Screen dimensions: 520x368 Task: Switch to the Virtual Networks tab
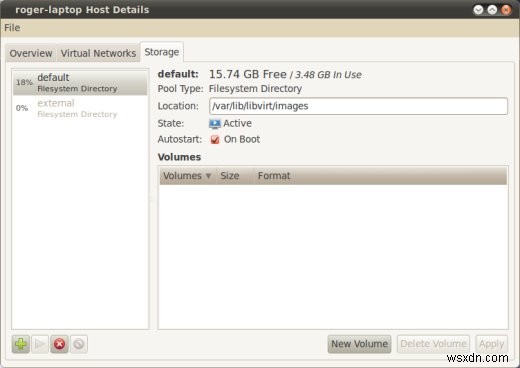pyautogui.click(x=98, y=53)
